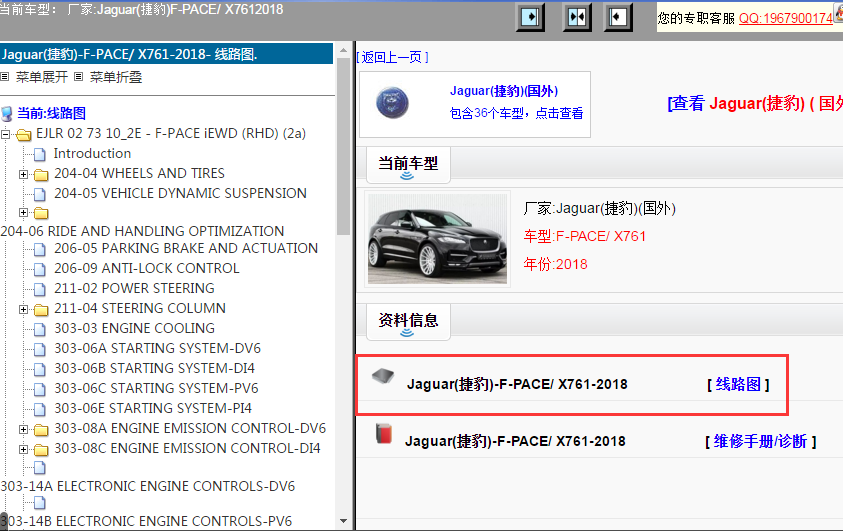The image size is (843, 531).
Task: Expand 303-08A ENGINE EMISSION CONTROL-DV6 node
Action: coord(23,429)
